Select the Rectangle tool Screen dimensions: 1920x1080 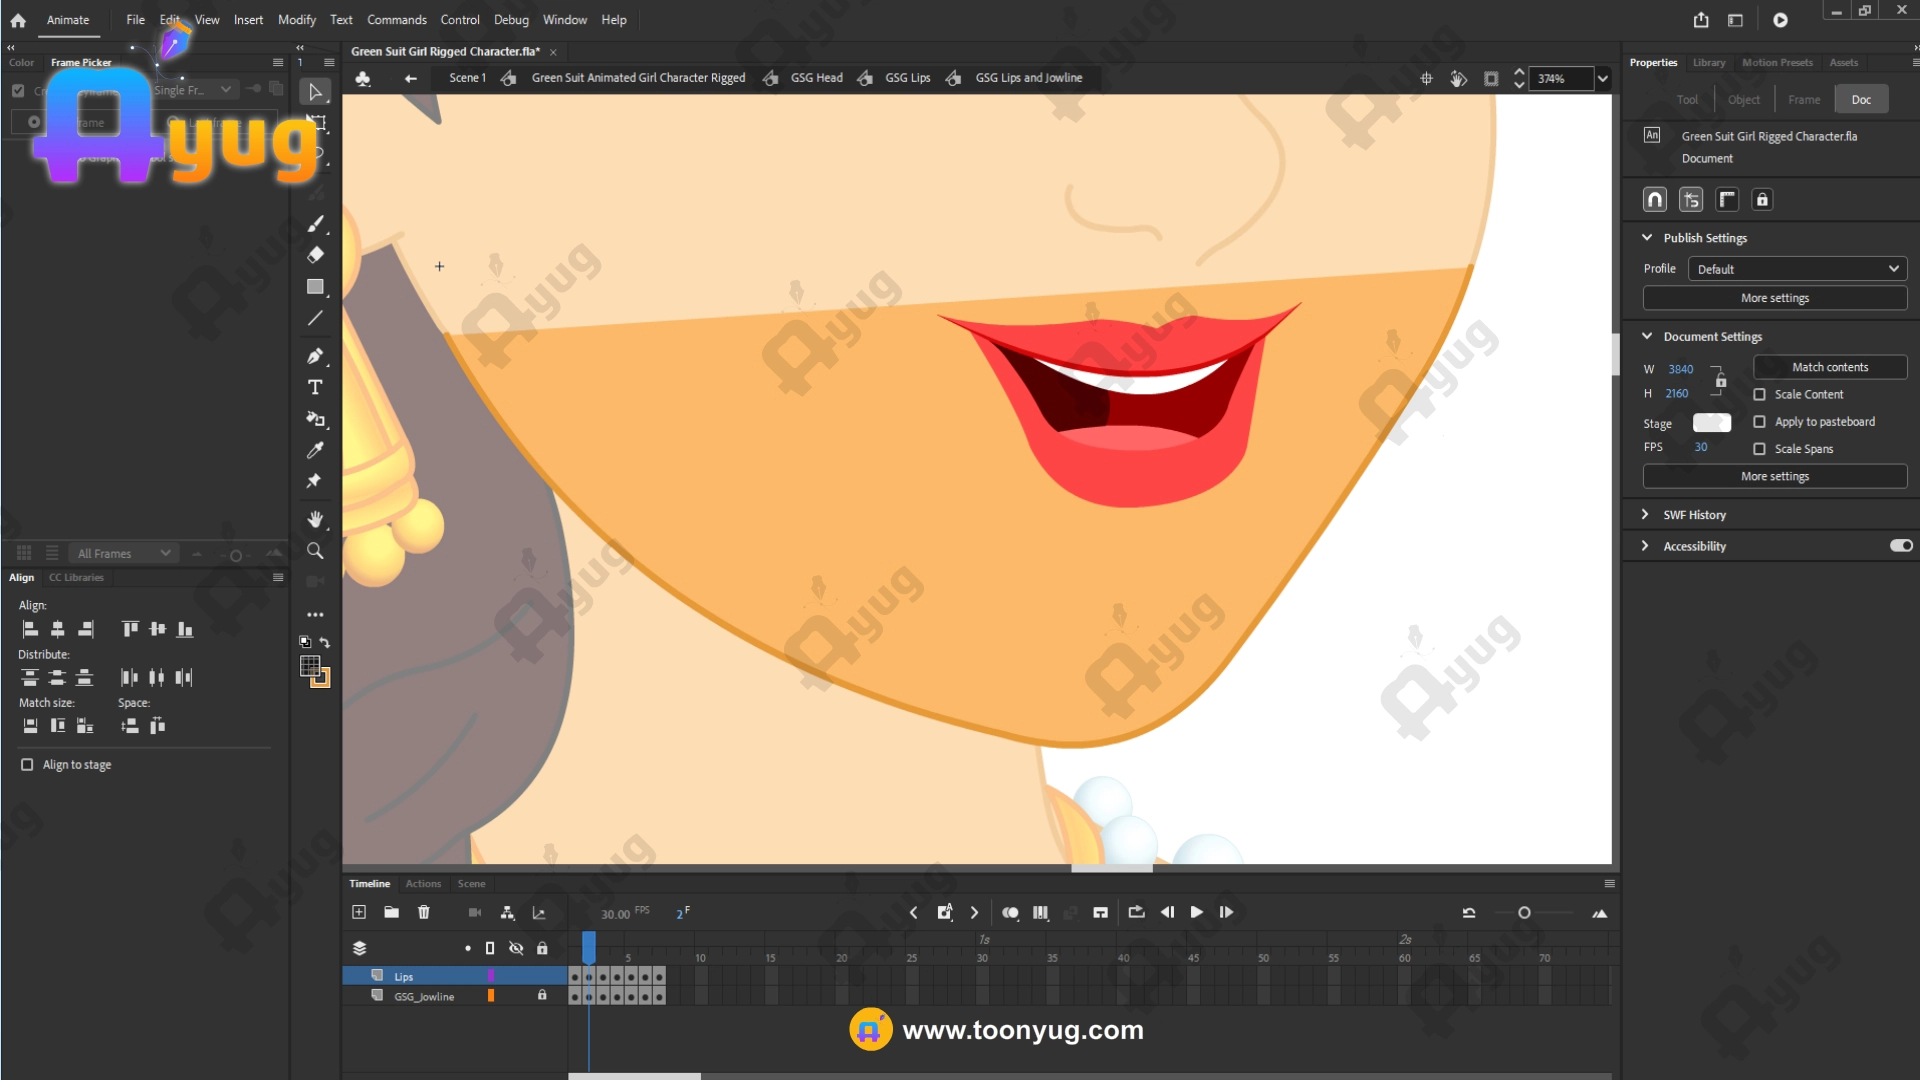[x=315, y=287]
